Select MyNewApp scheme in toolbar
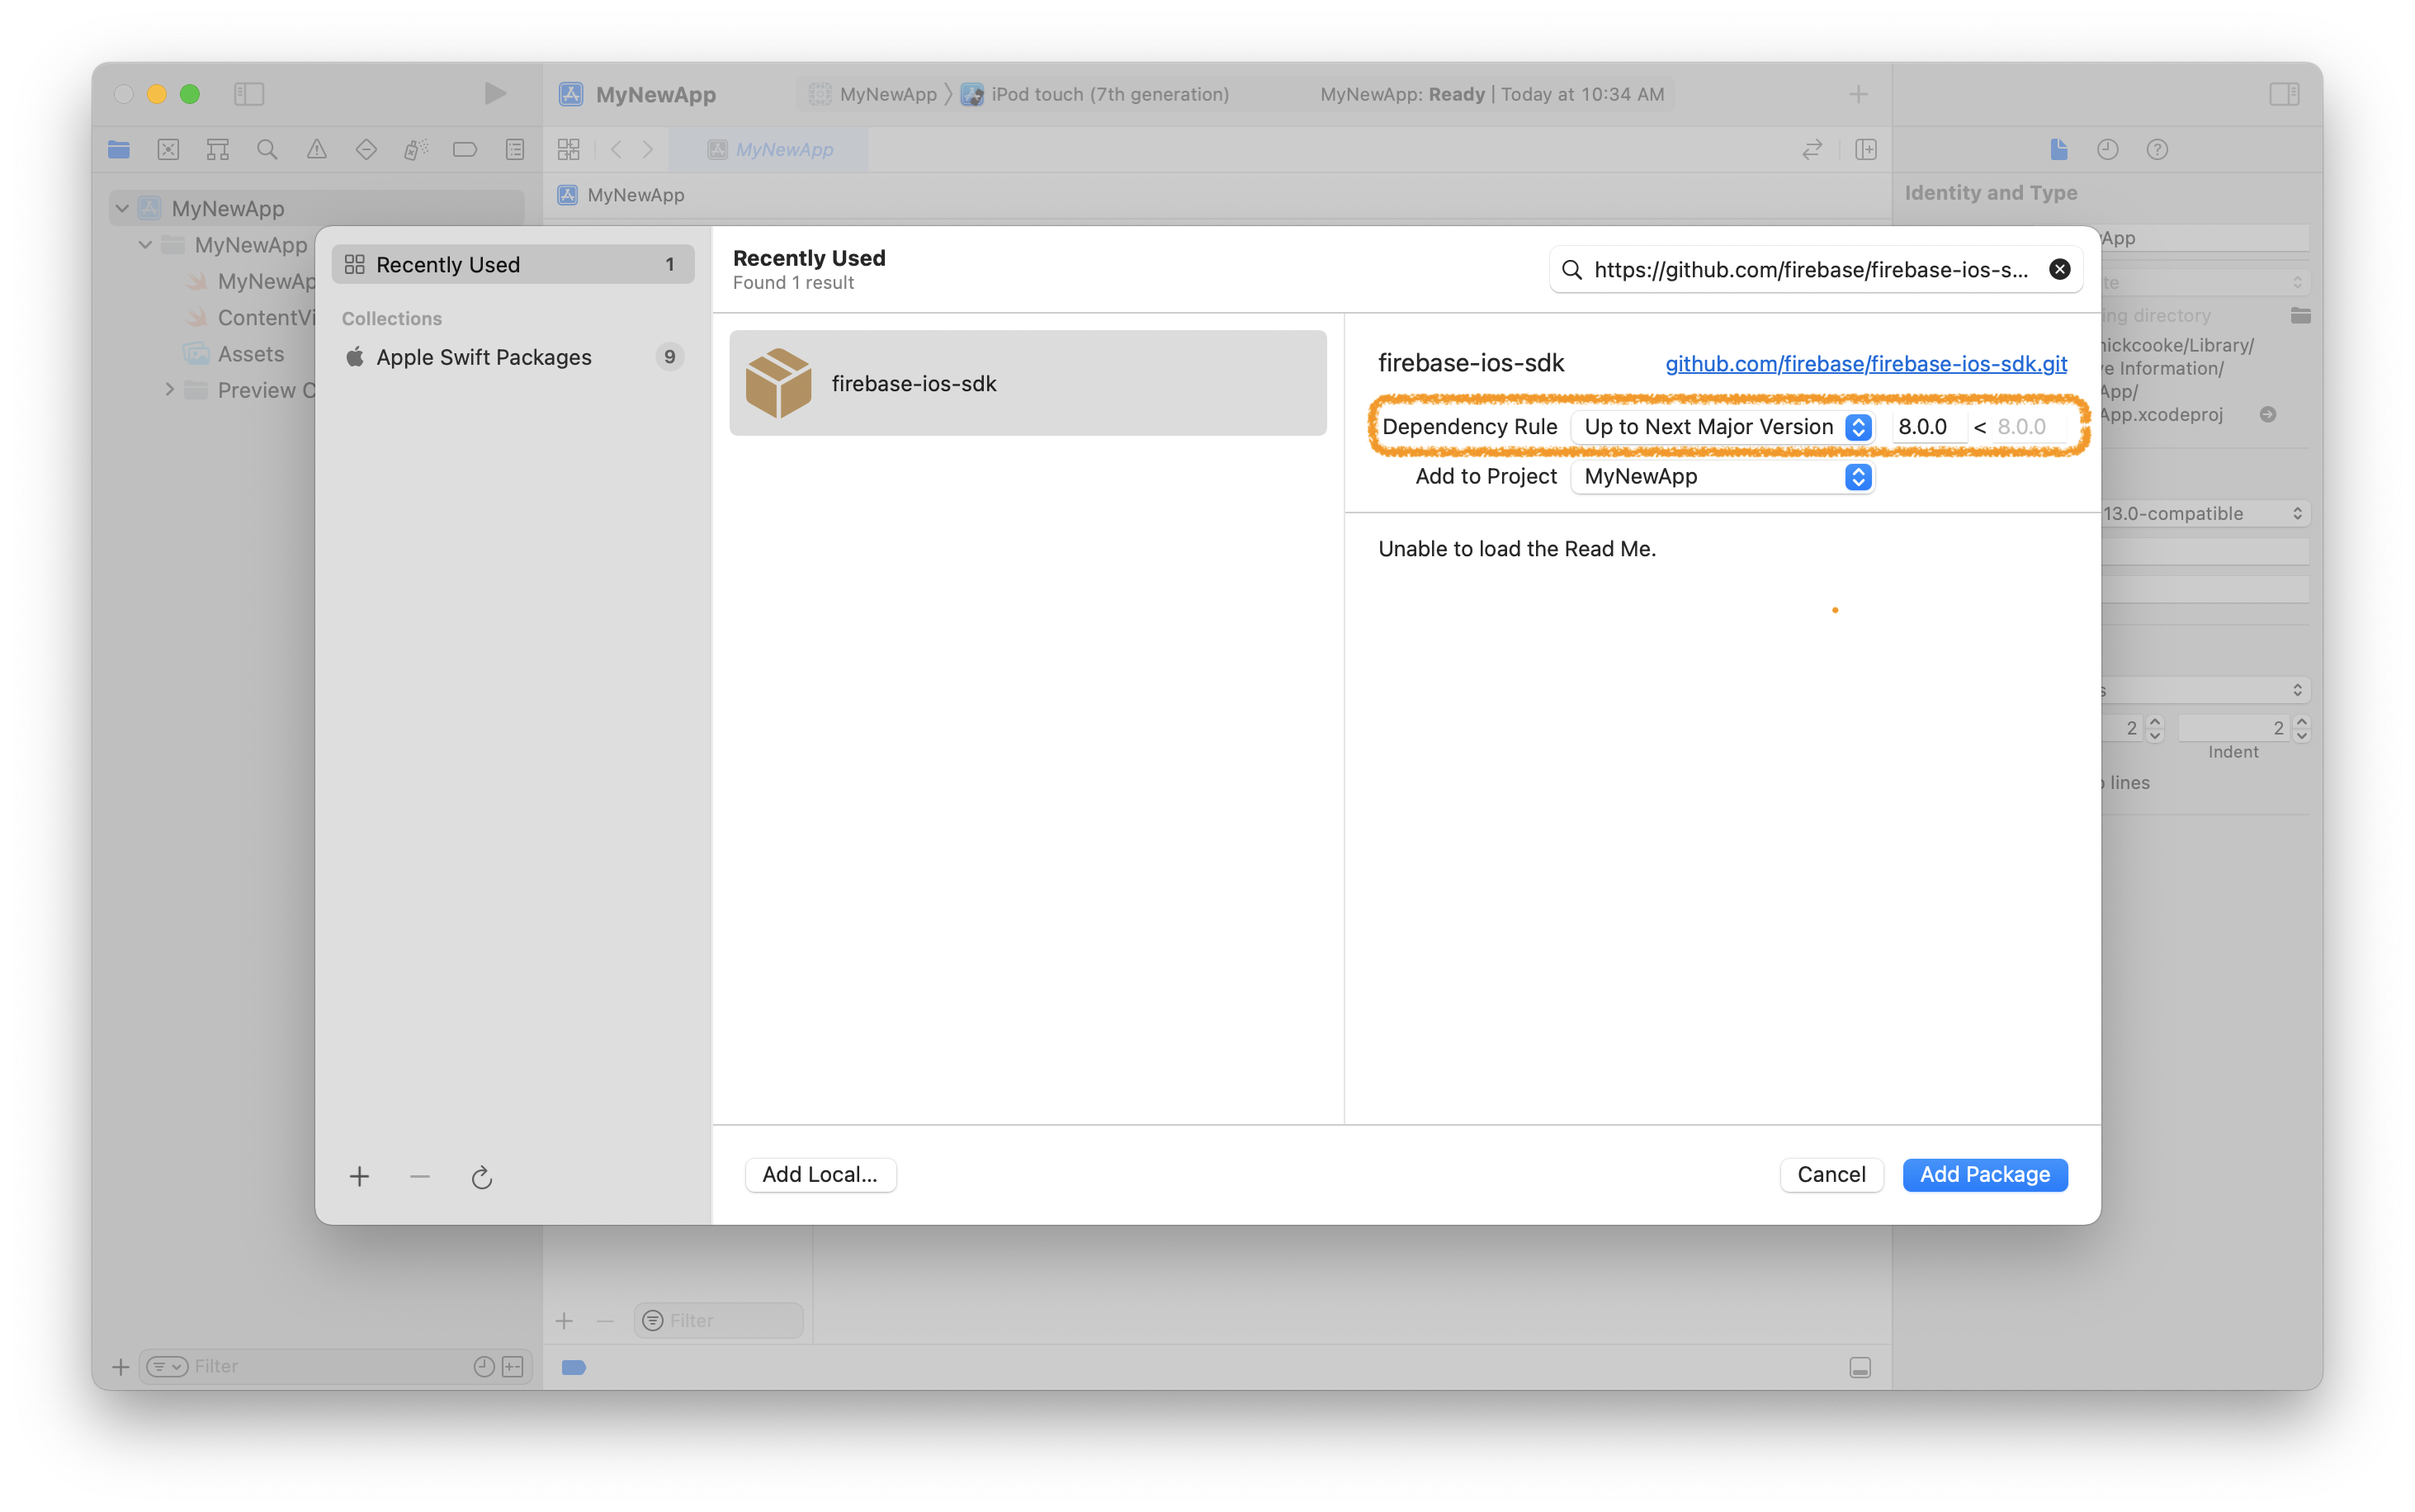Screen dimensions: 2415x1512 [x=873, y=94]
